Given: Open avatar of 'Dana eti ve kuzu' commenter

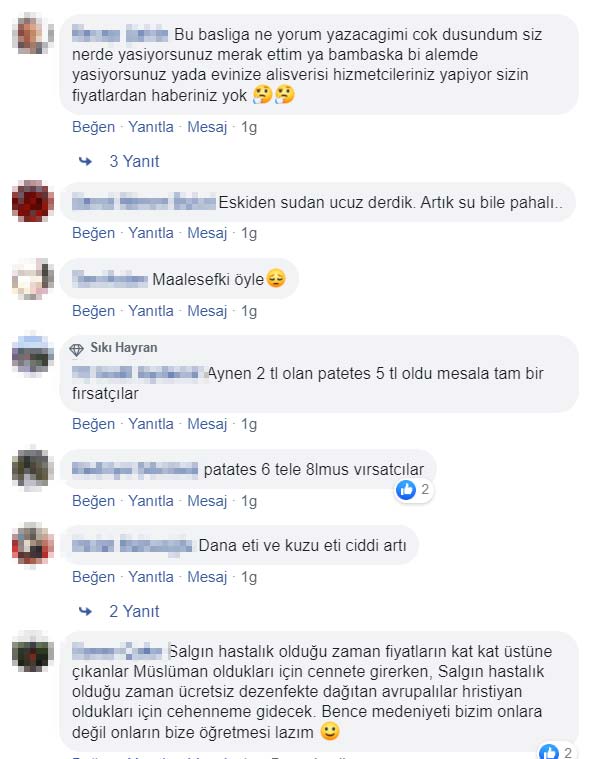Looking at the screenshot, I should coord(33,543).
